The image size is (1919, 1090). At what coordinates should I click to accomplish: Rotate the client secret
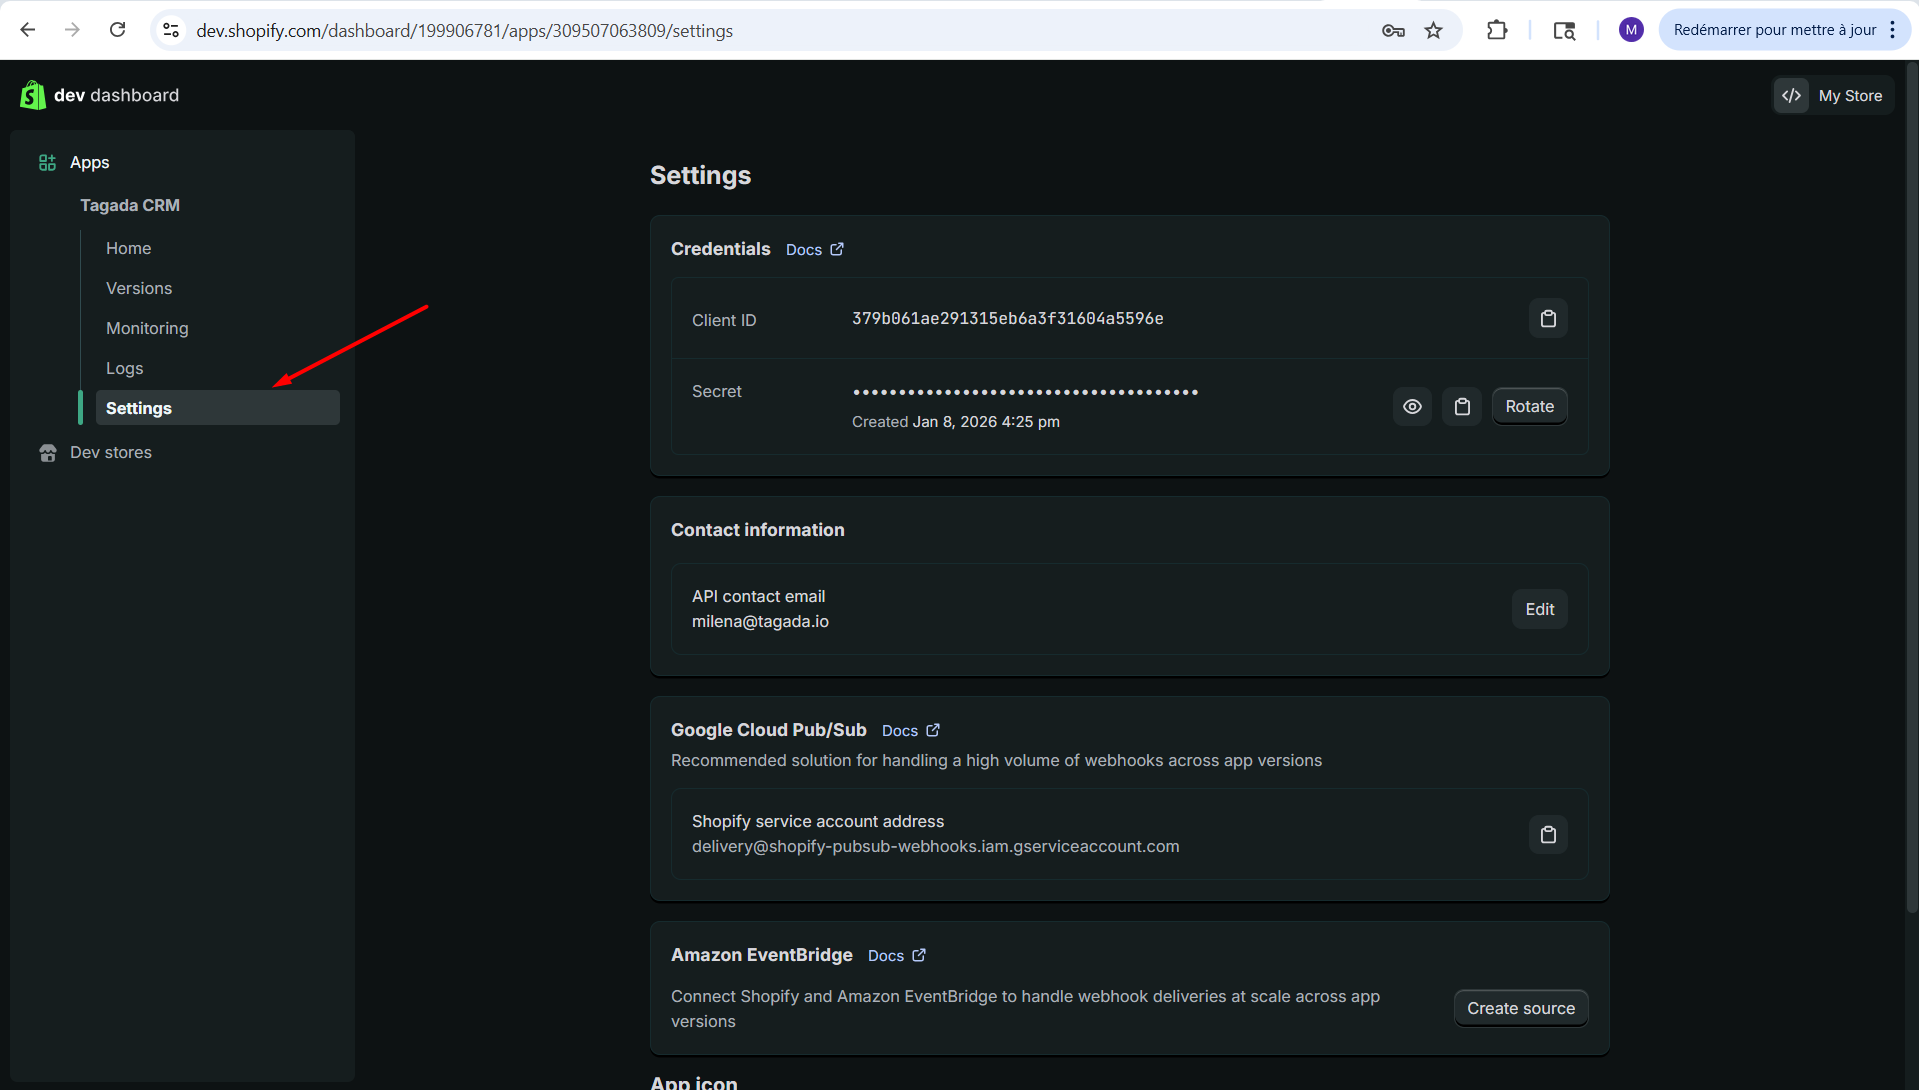point(1529,407)
